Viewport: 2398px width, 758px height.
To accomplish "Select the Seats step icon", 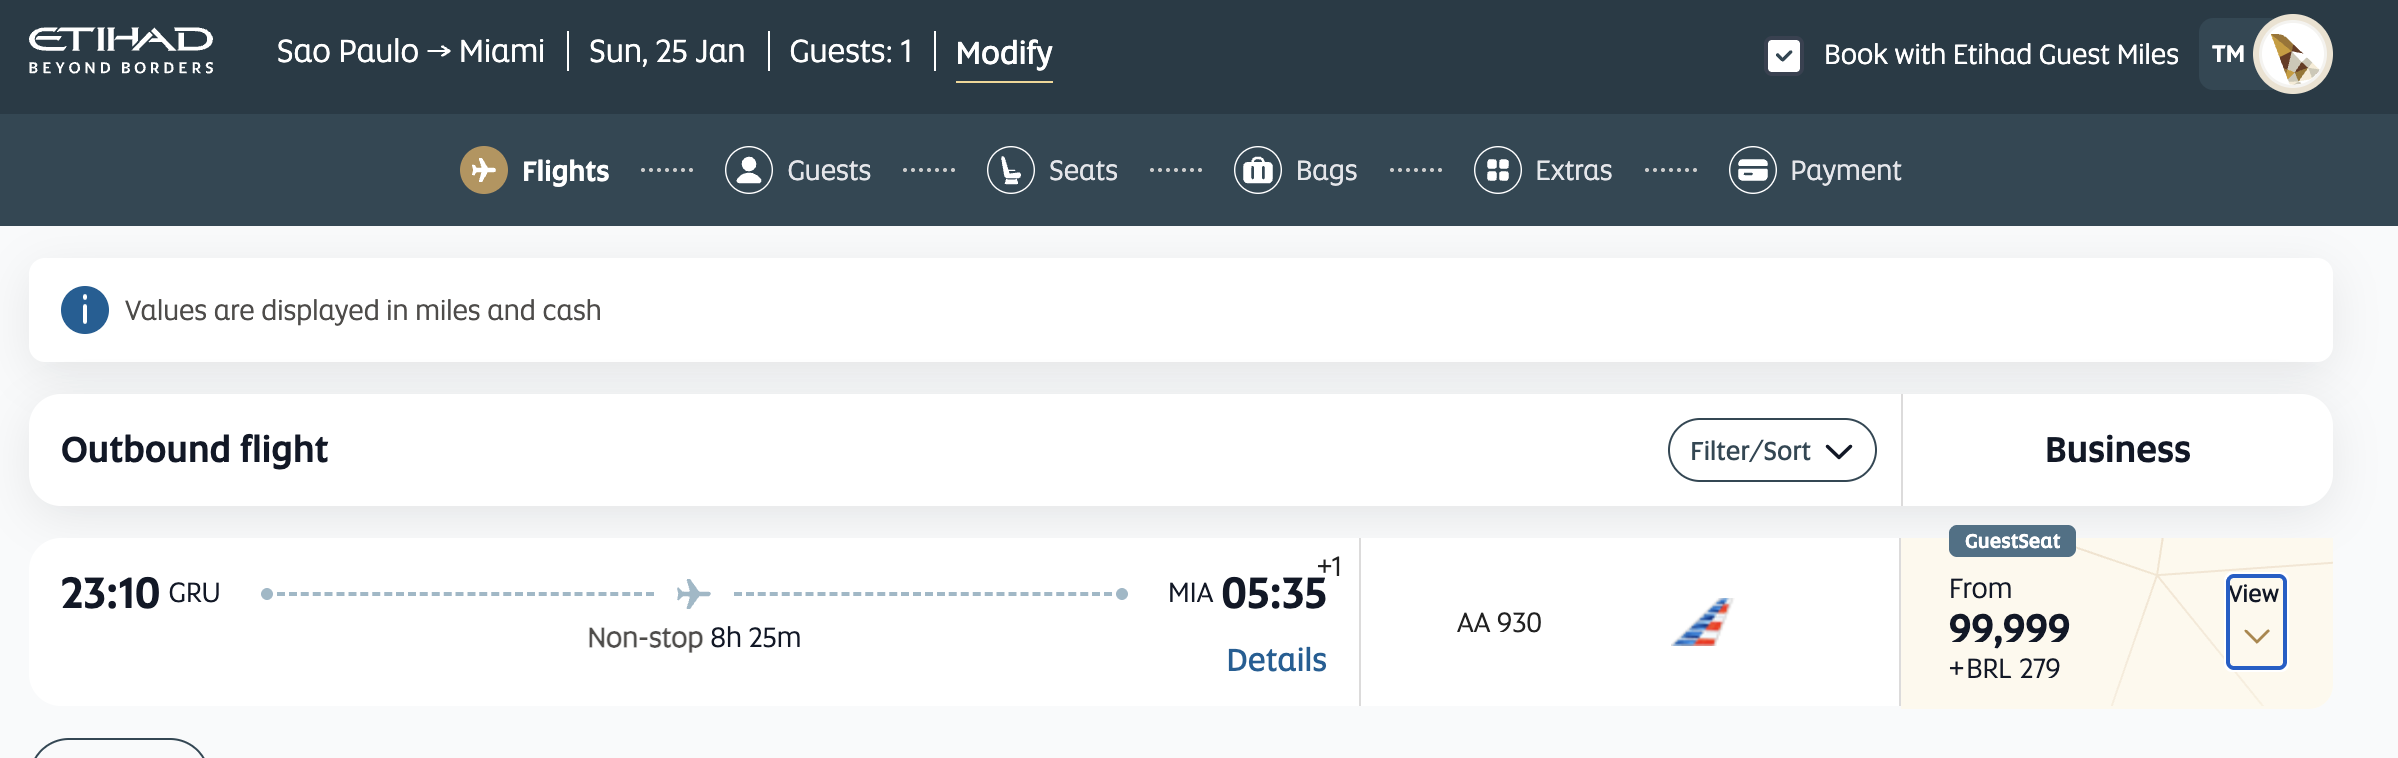I will point(1010,170).
